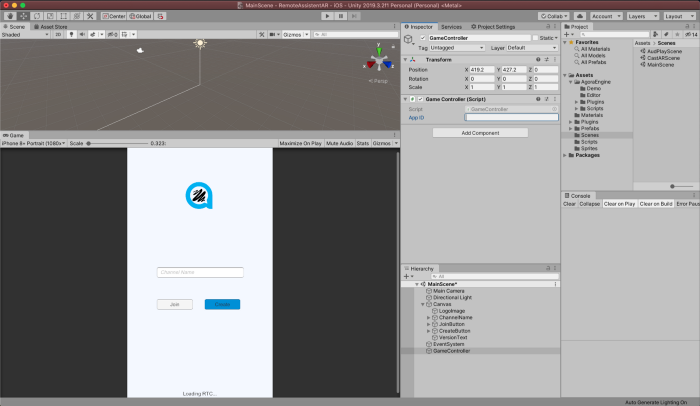Collapse the Game Controller (Script) component
The image size is (700, 406).
[405, 99]
